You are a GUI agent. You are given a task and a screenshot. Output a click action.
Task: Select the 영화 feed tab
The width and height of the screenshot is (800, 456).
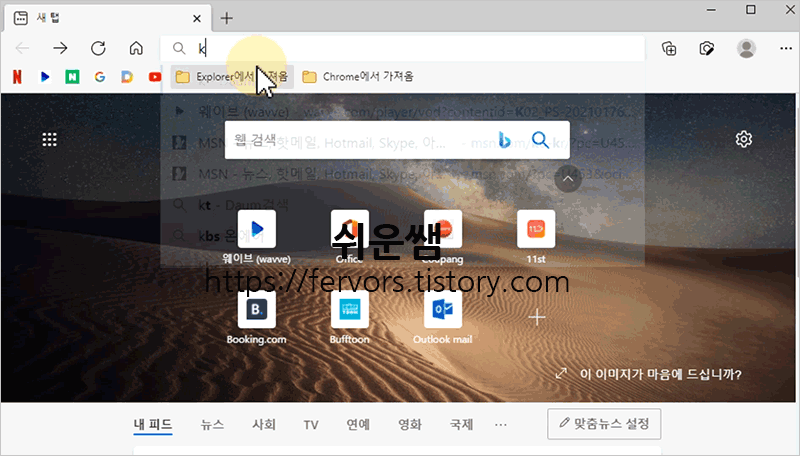coord(410,424)
